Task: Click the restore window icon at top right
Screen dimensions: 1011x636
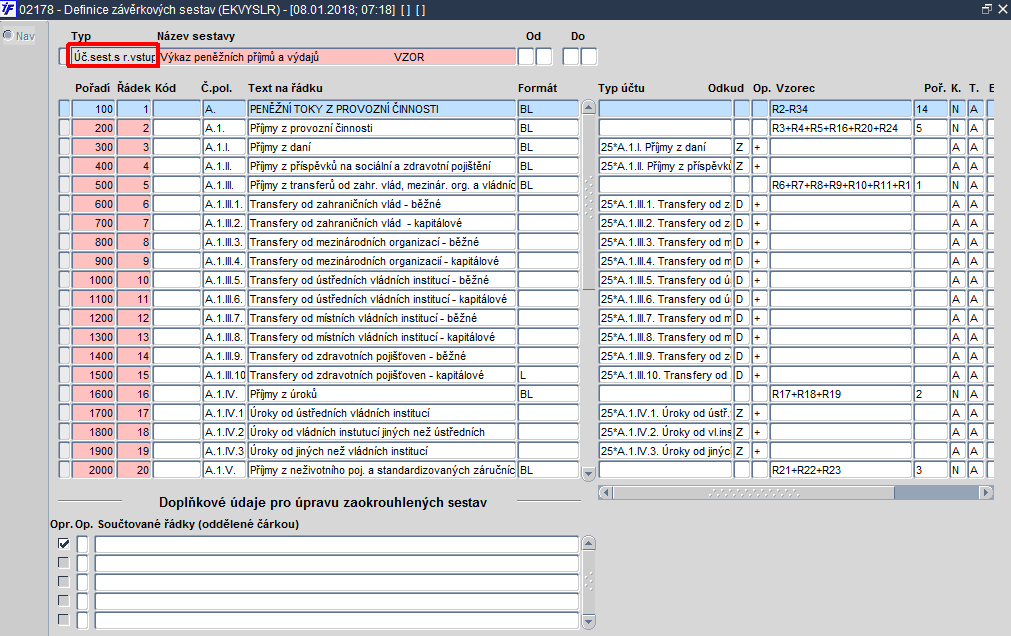Action: point(986,9)
